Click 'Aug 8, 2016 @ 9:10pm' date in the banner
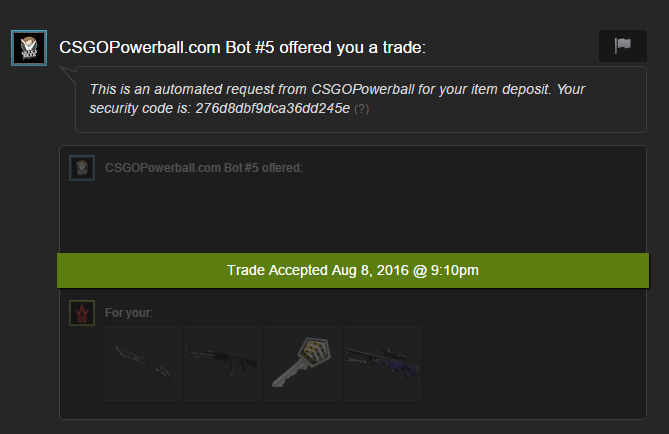 coord(405,271)
